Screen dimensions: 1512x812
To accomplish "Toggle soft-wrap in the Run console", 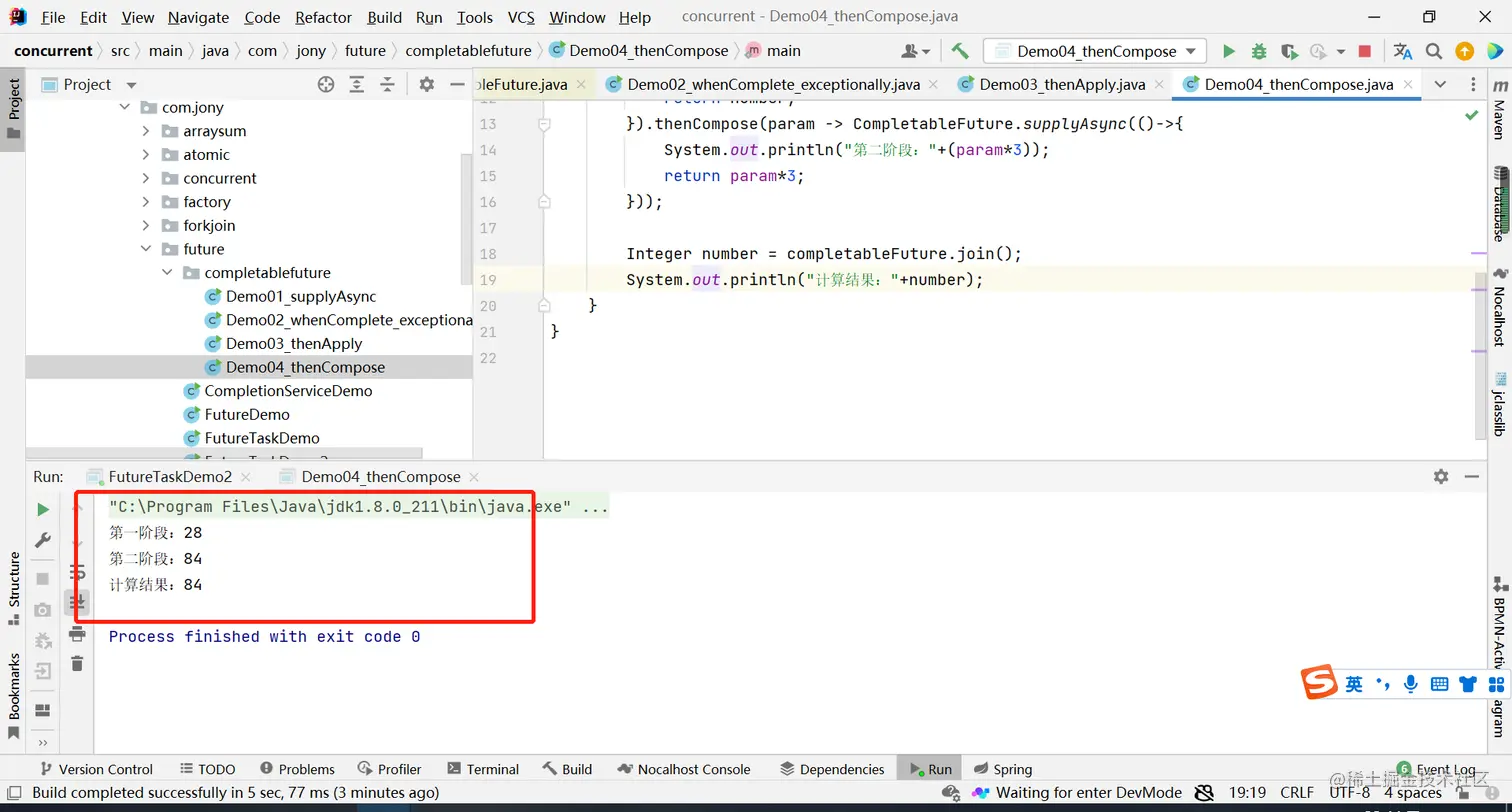I will pos(77,572).
